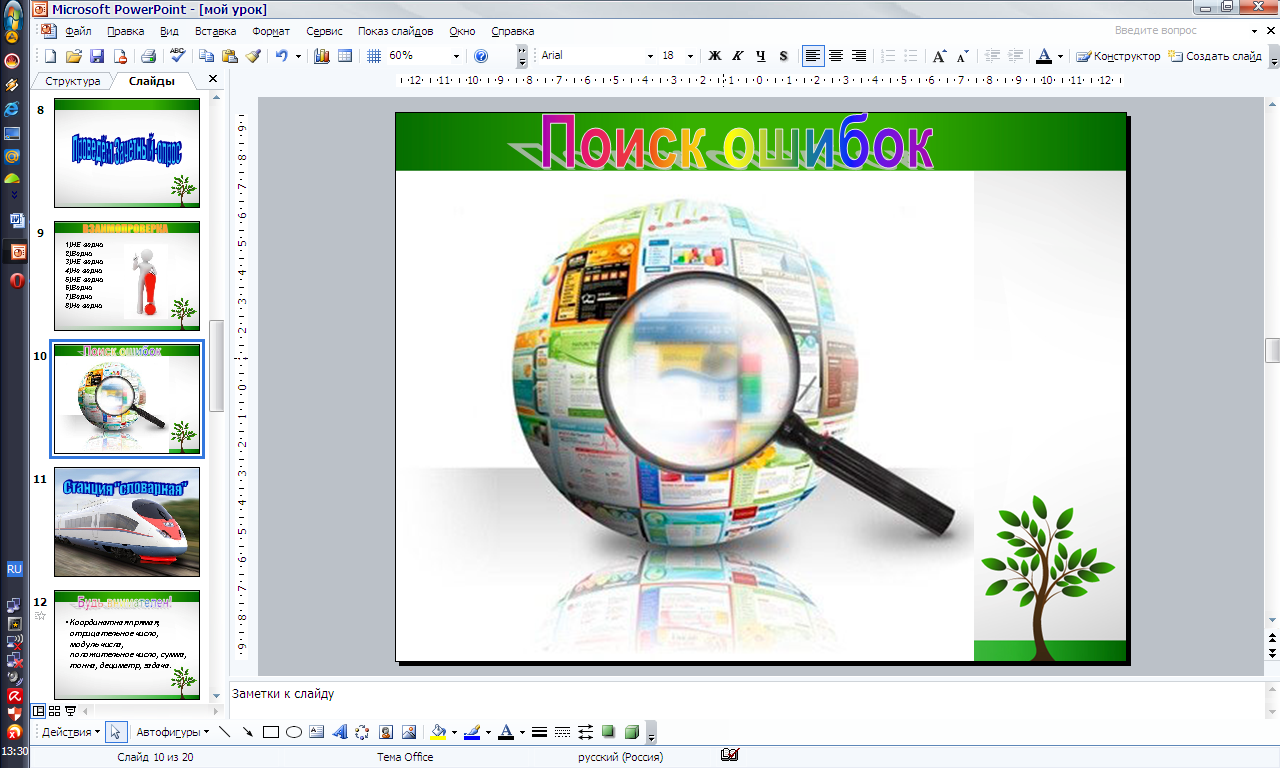Viewport: 1280px width, 768px height.
Task: Select the Format Painter brush icon
Action: (x=253, y=56)
